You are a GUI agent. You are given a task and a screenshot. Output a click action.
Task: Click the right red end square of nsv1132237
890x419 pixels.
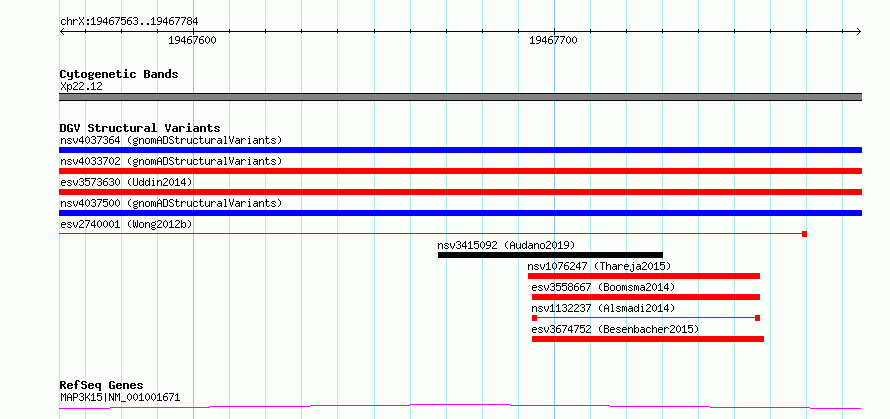pos(757,318)
